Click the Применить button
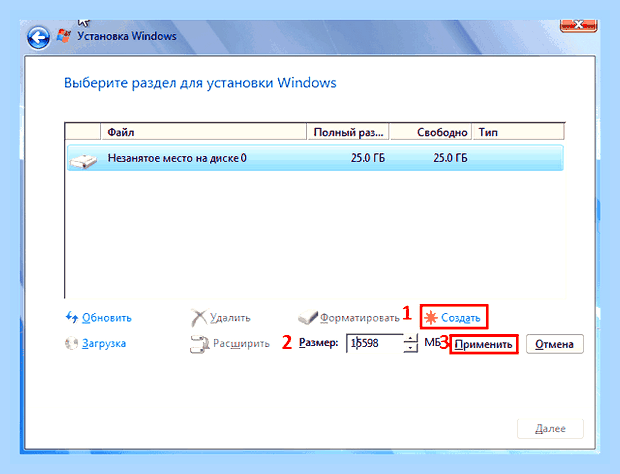Screen dimensions: 620x474 coord(484,344)
